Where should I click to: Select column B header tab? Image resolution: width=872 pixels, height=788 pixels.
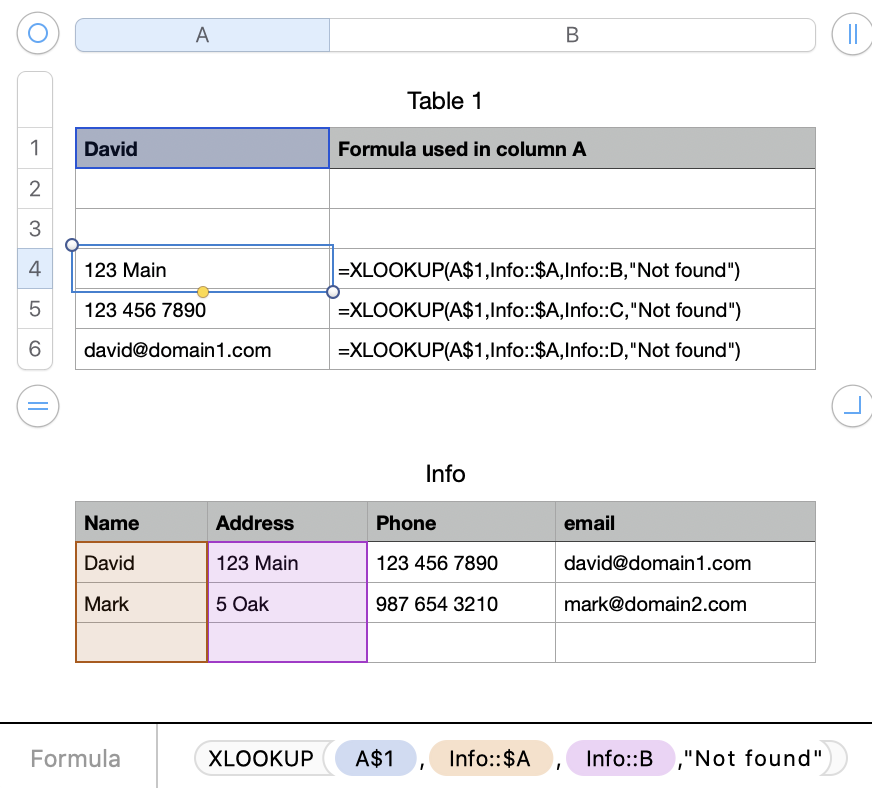[572, 35]
